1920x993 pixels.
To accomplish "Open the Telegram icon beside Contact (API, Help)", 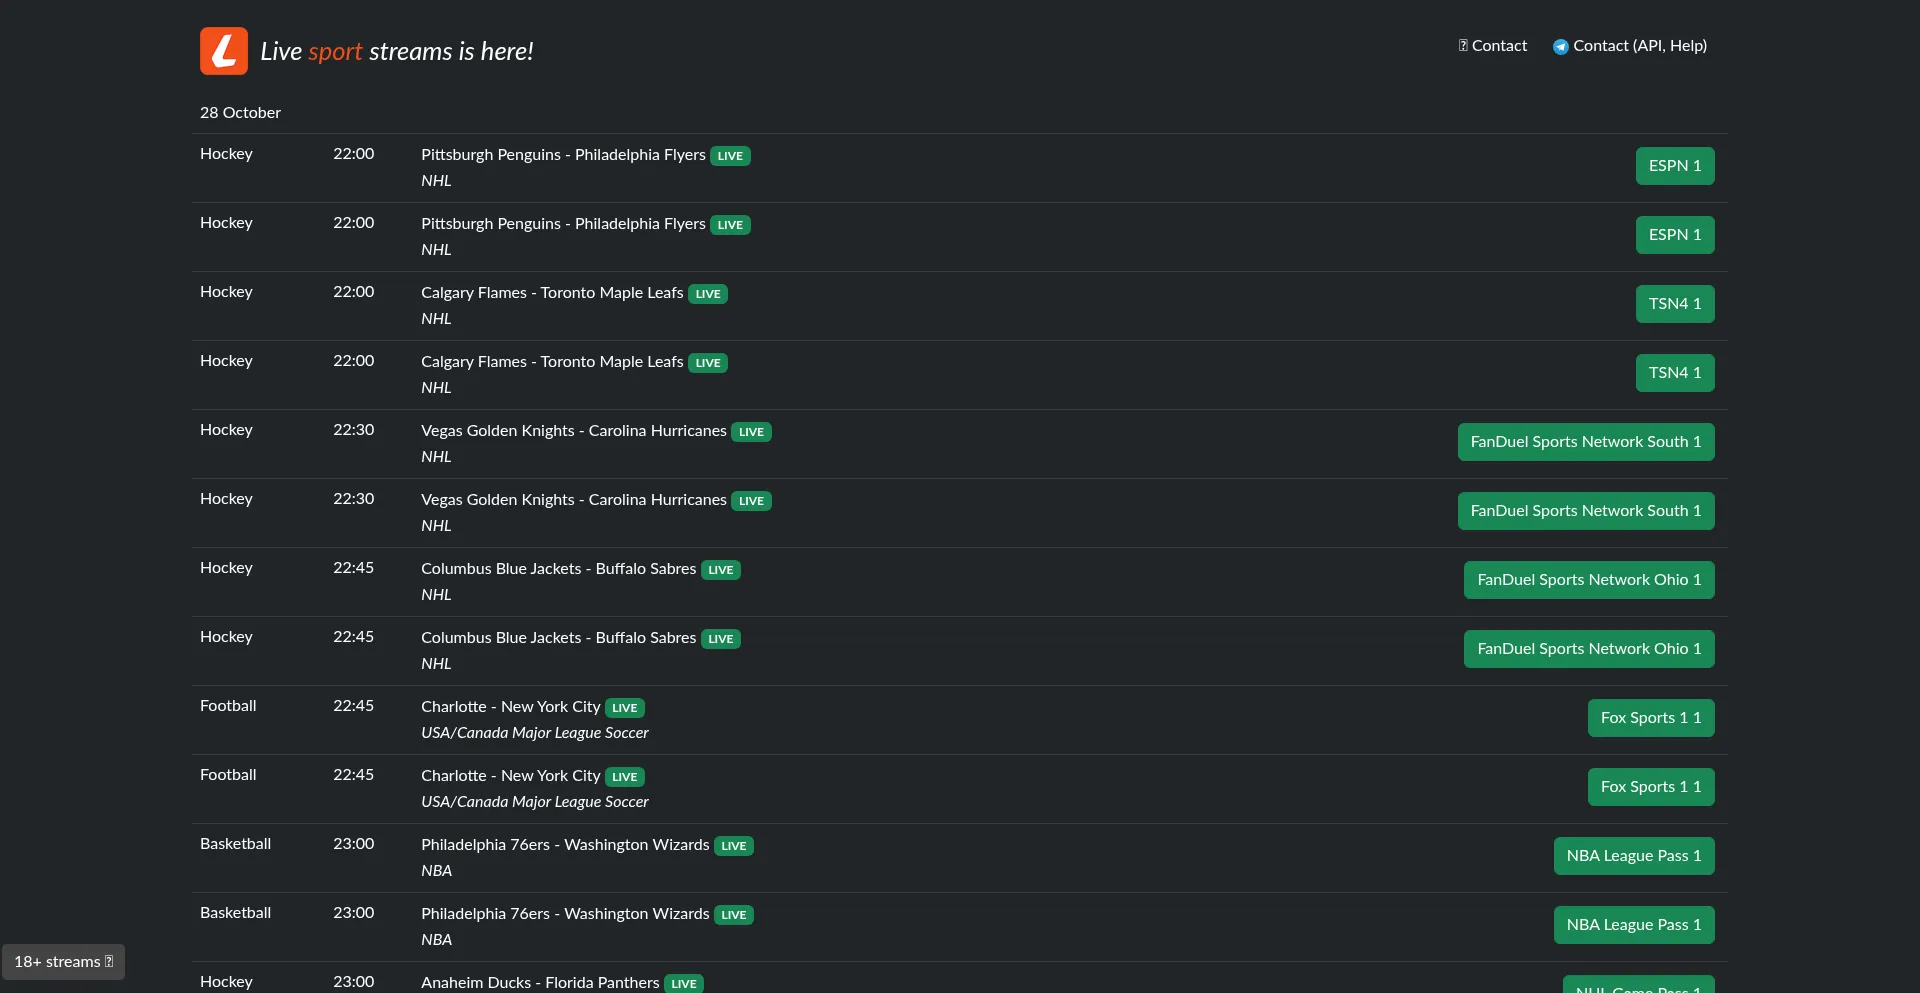I will [1560, 47].
